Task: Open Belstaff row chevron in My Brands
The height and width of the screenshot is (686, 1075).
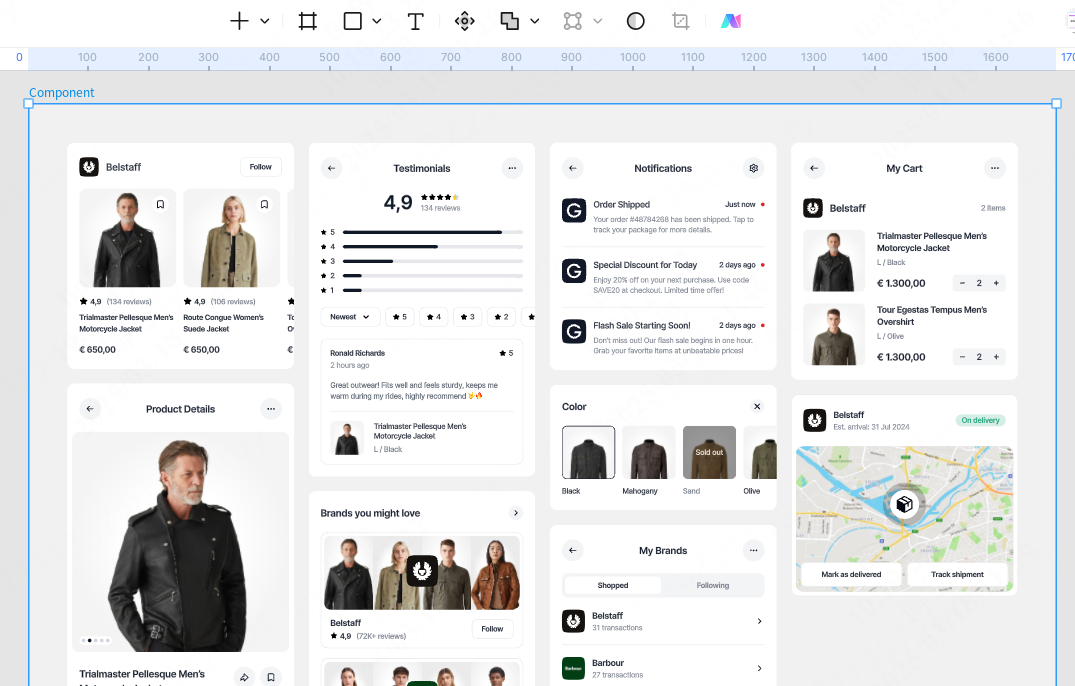Action: tap(759, 621)
